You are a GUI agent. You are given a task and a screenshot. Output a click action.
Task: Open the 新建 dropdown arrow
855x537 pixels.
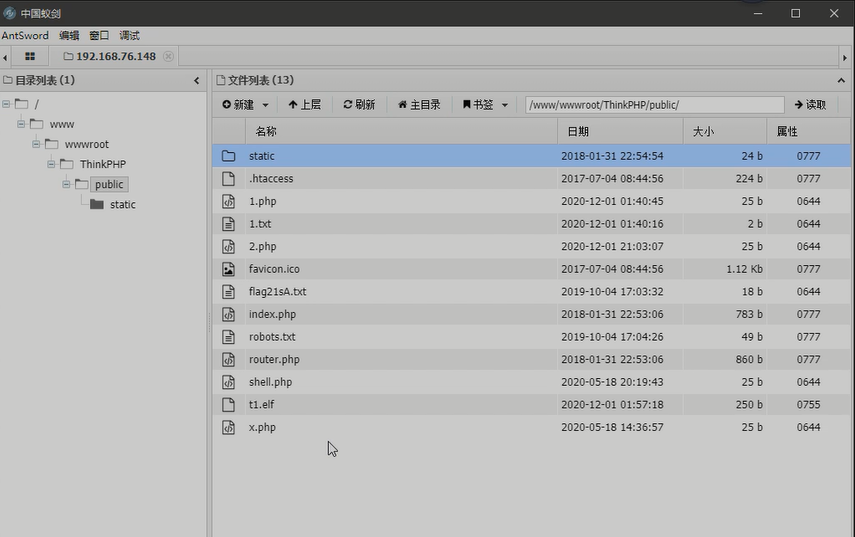tap(266, 105)
